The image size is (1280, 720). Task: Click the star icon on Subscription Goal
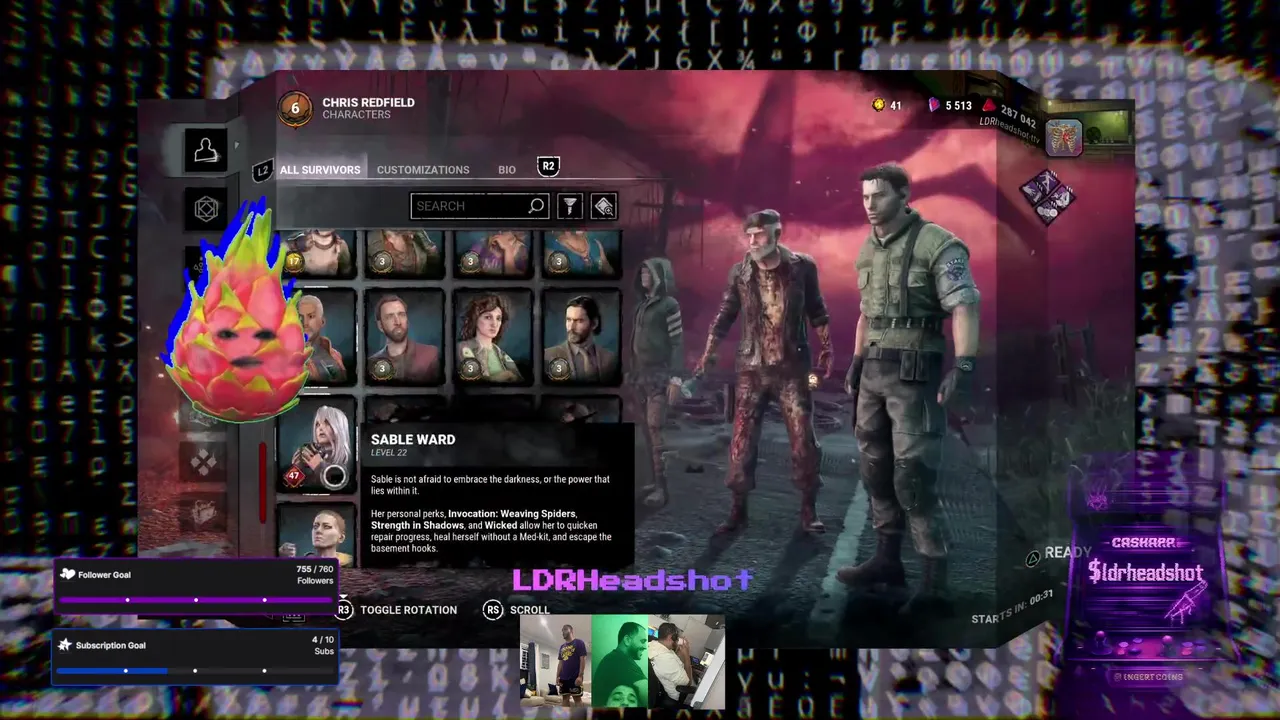pyautogui.click(x=65, y=645)
